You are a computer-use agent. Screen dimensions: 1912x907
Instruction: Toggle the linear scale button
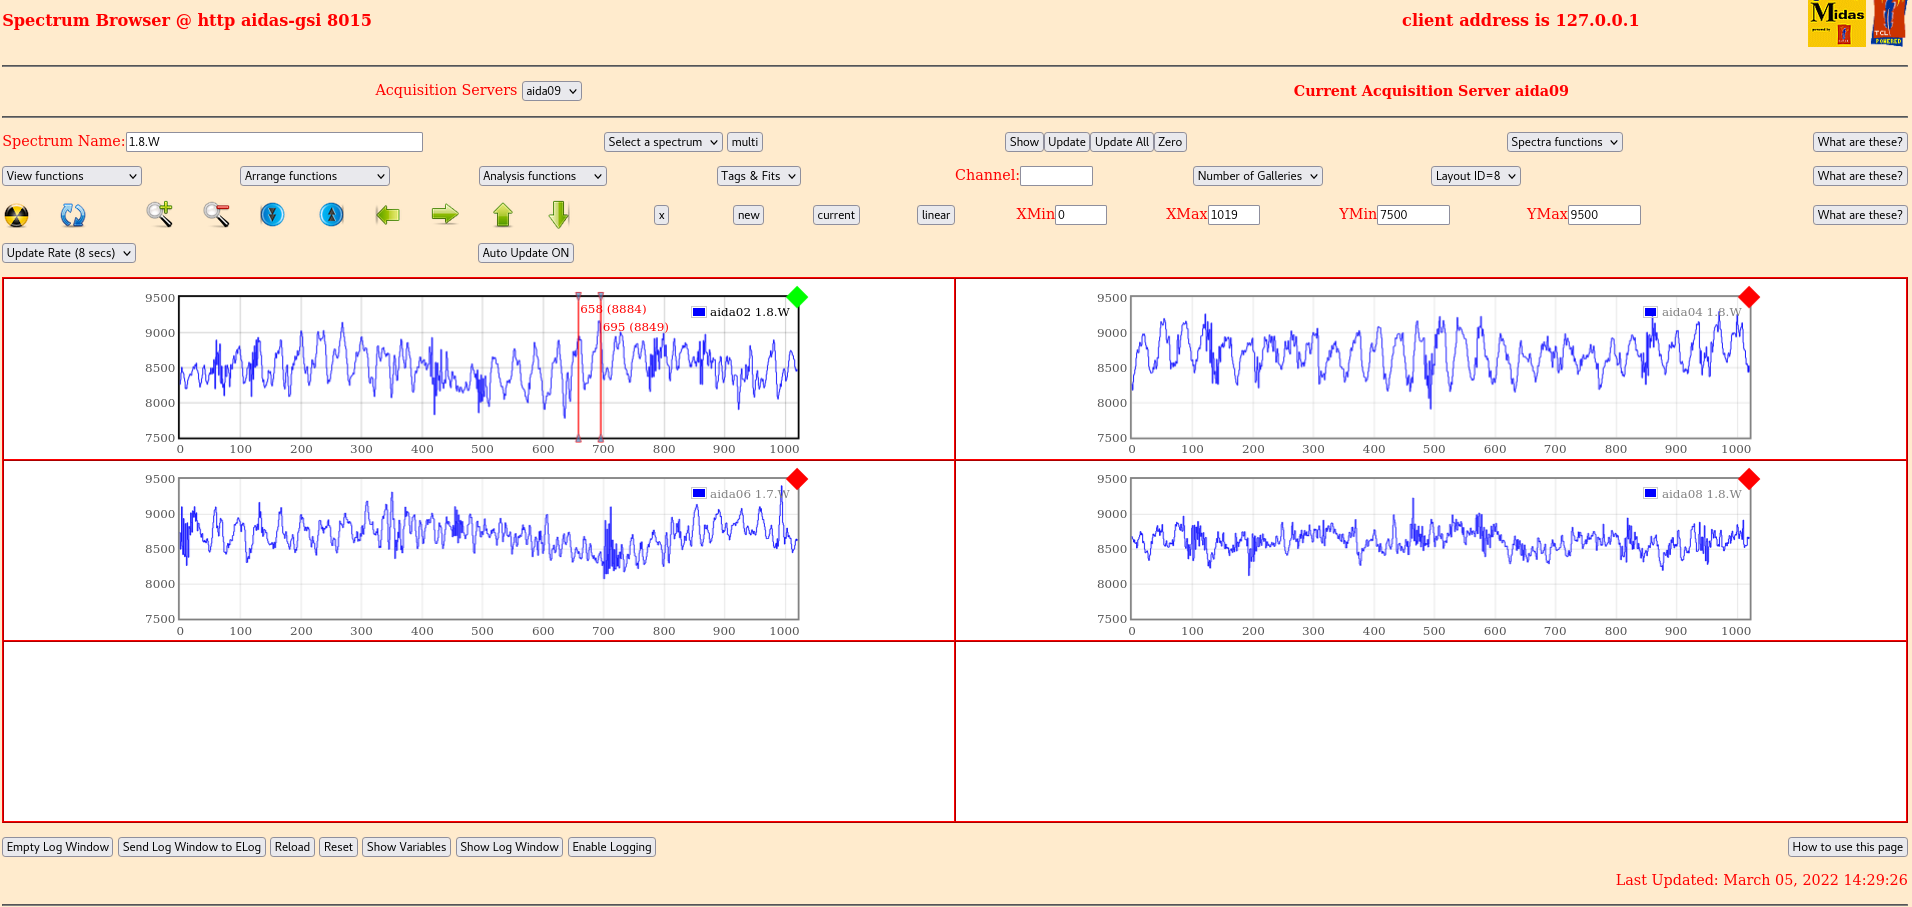935,215
